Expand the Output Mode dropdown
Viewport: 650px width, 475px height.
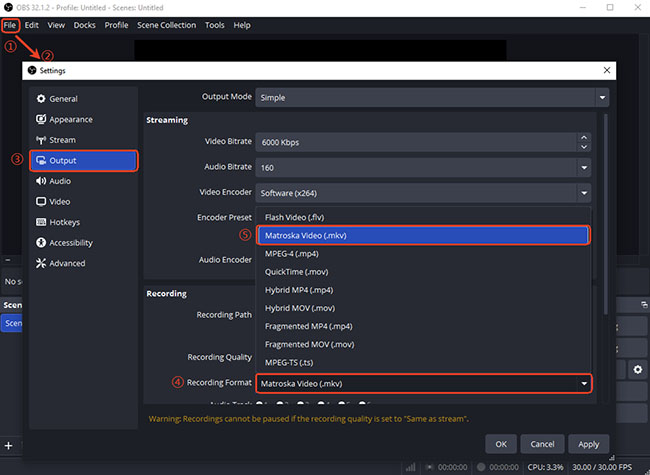[602, 98]
